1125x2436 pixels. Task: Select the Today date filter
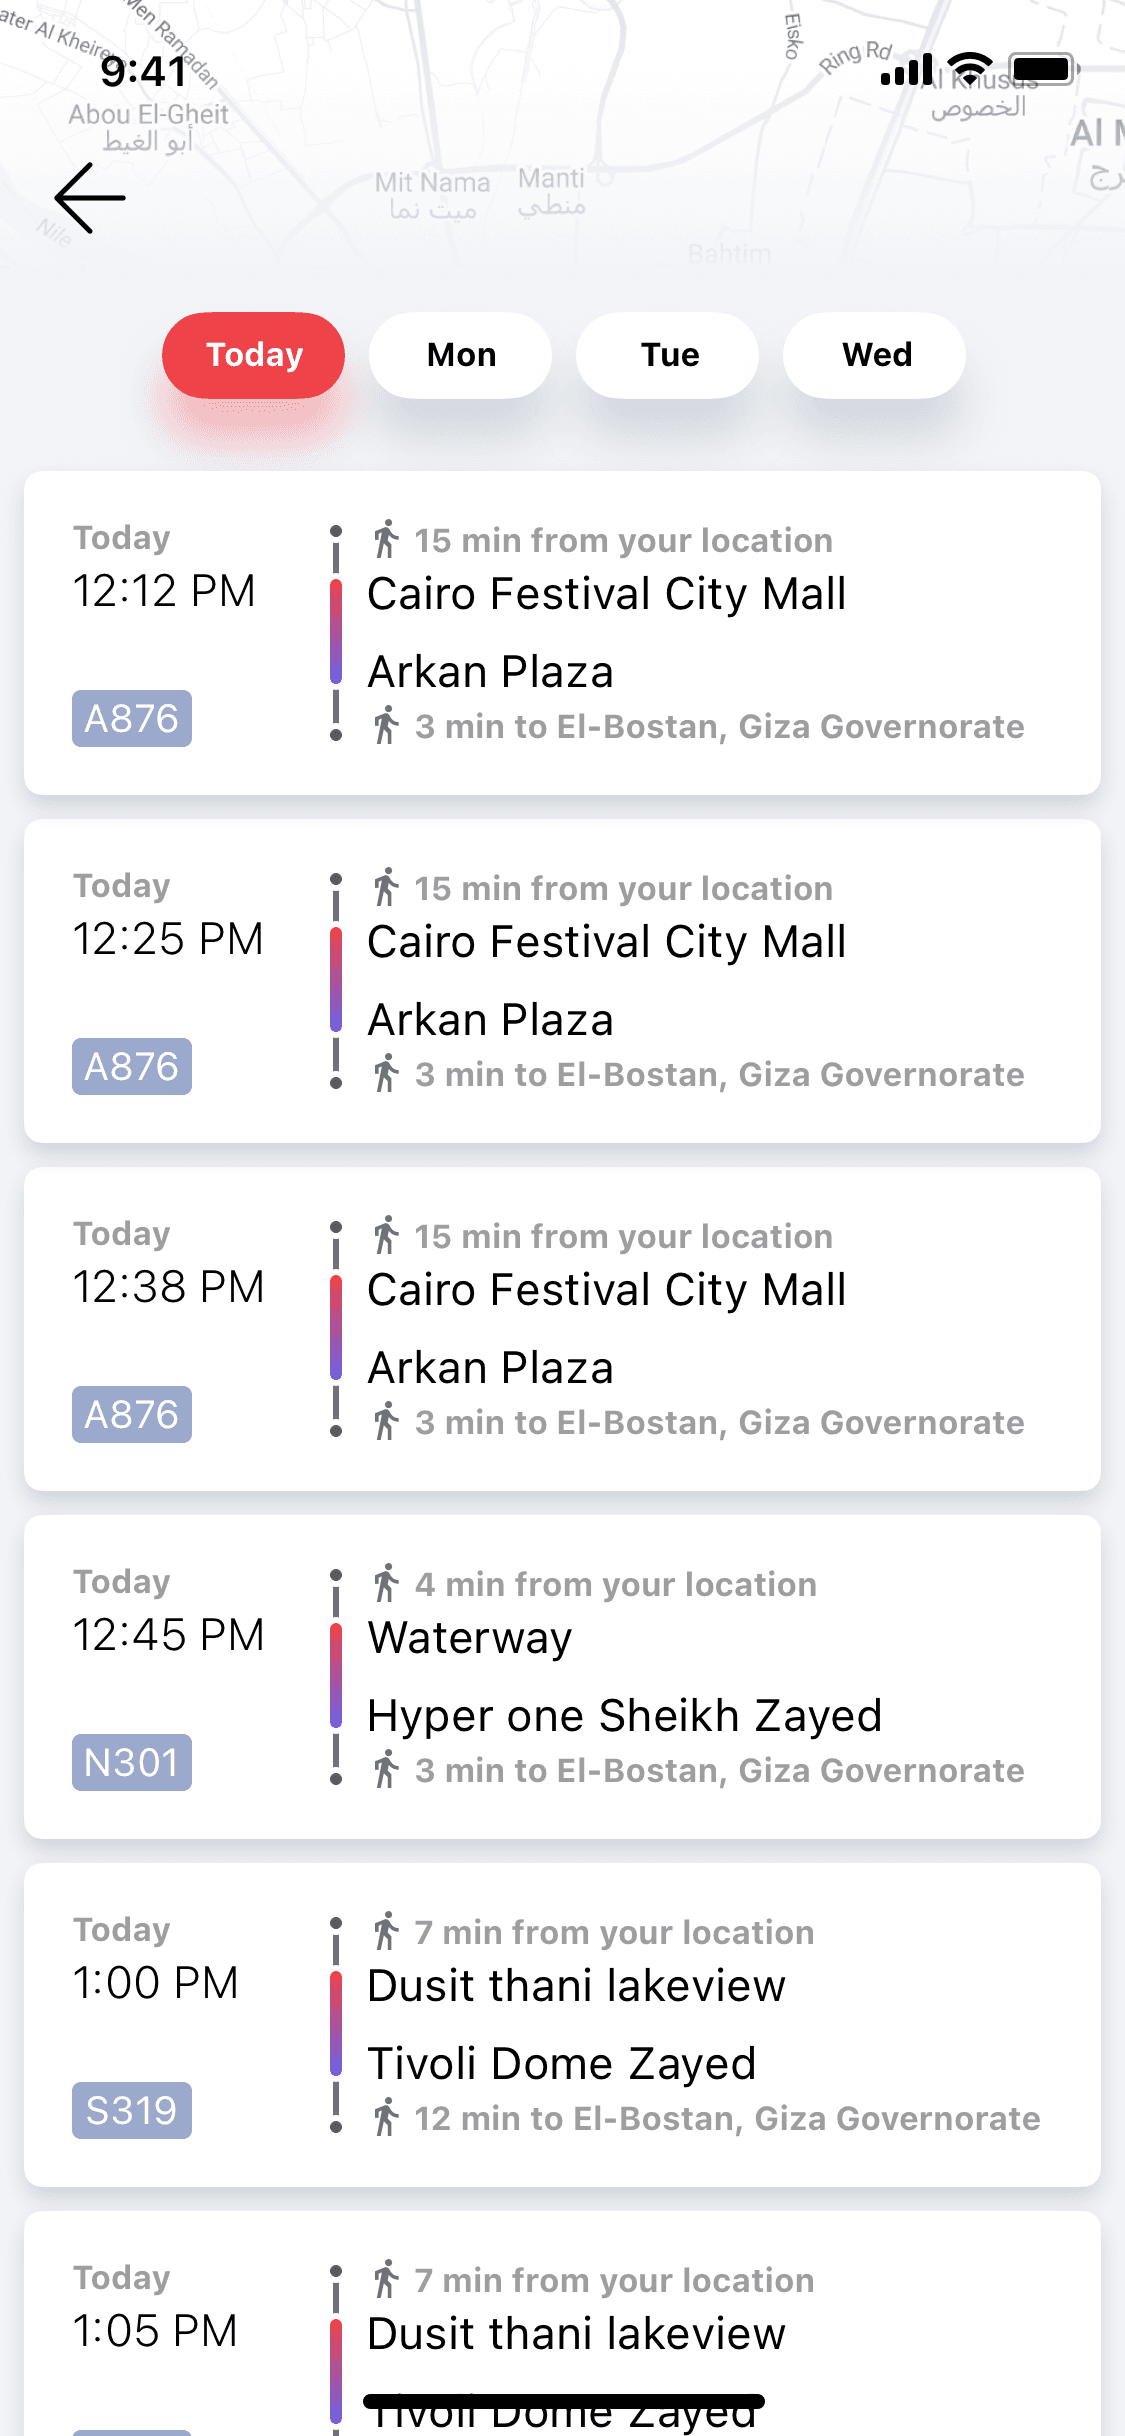[x=254, y=355]
